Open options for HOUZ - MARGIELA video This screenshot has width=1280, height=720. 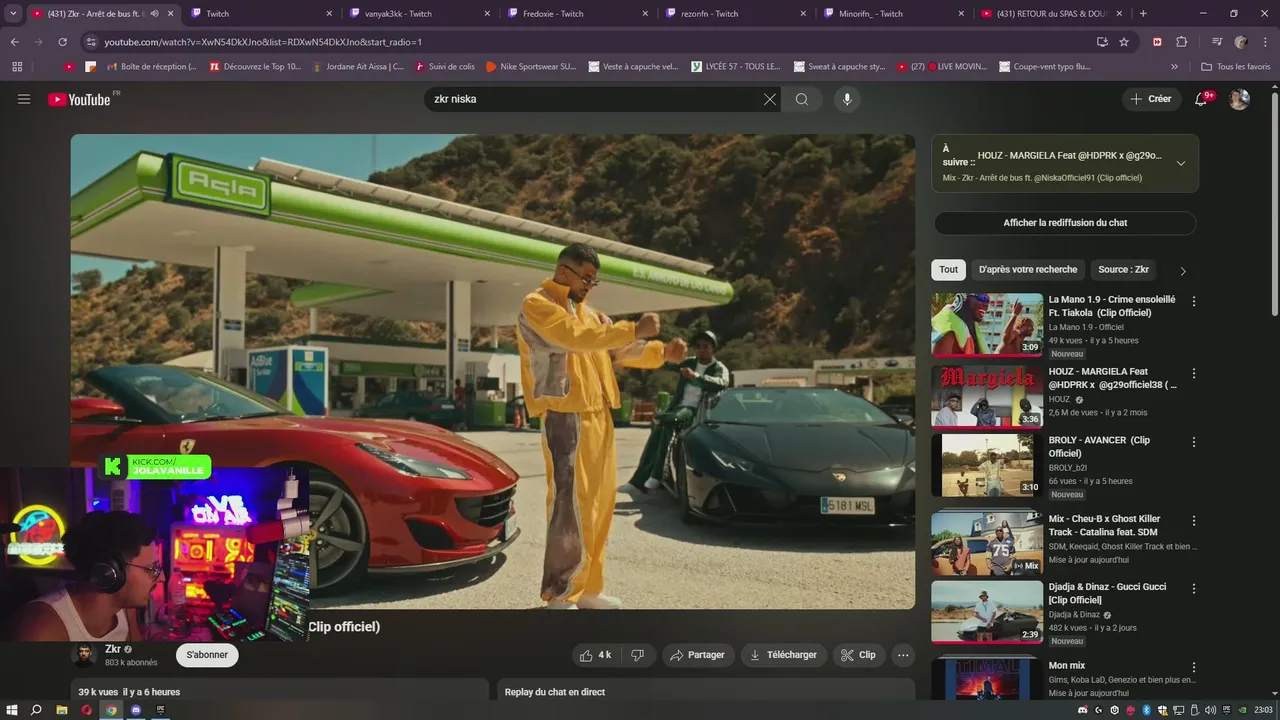tap(1193, 373)
